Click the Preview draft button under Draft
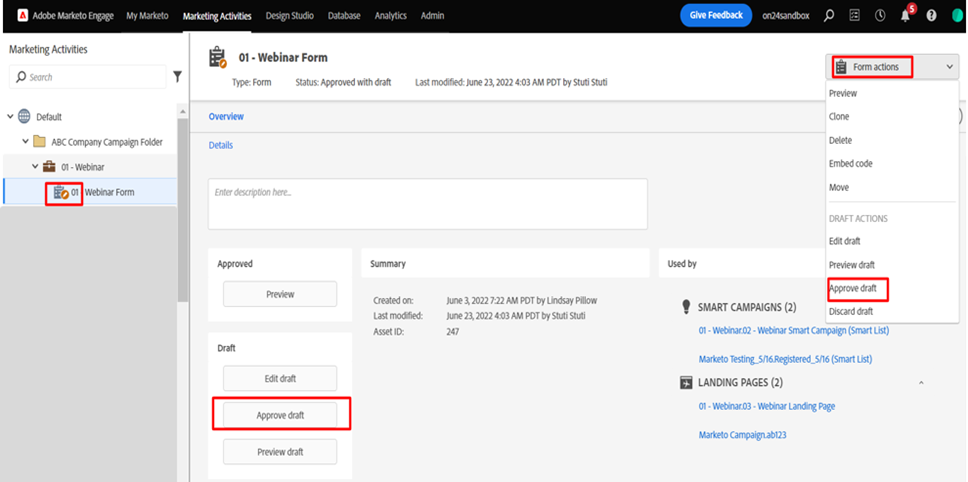968x482 pixels. pyautogui.click(x=280, y=452)
